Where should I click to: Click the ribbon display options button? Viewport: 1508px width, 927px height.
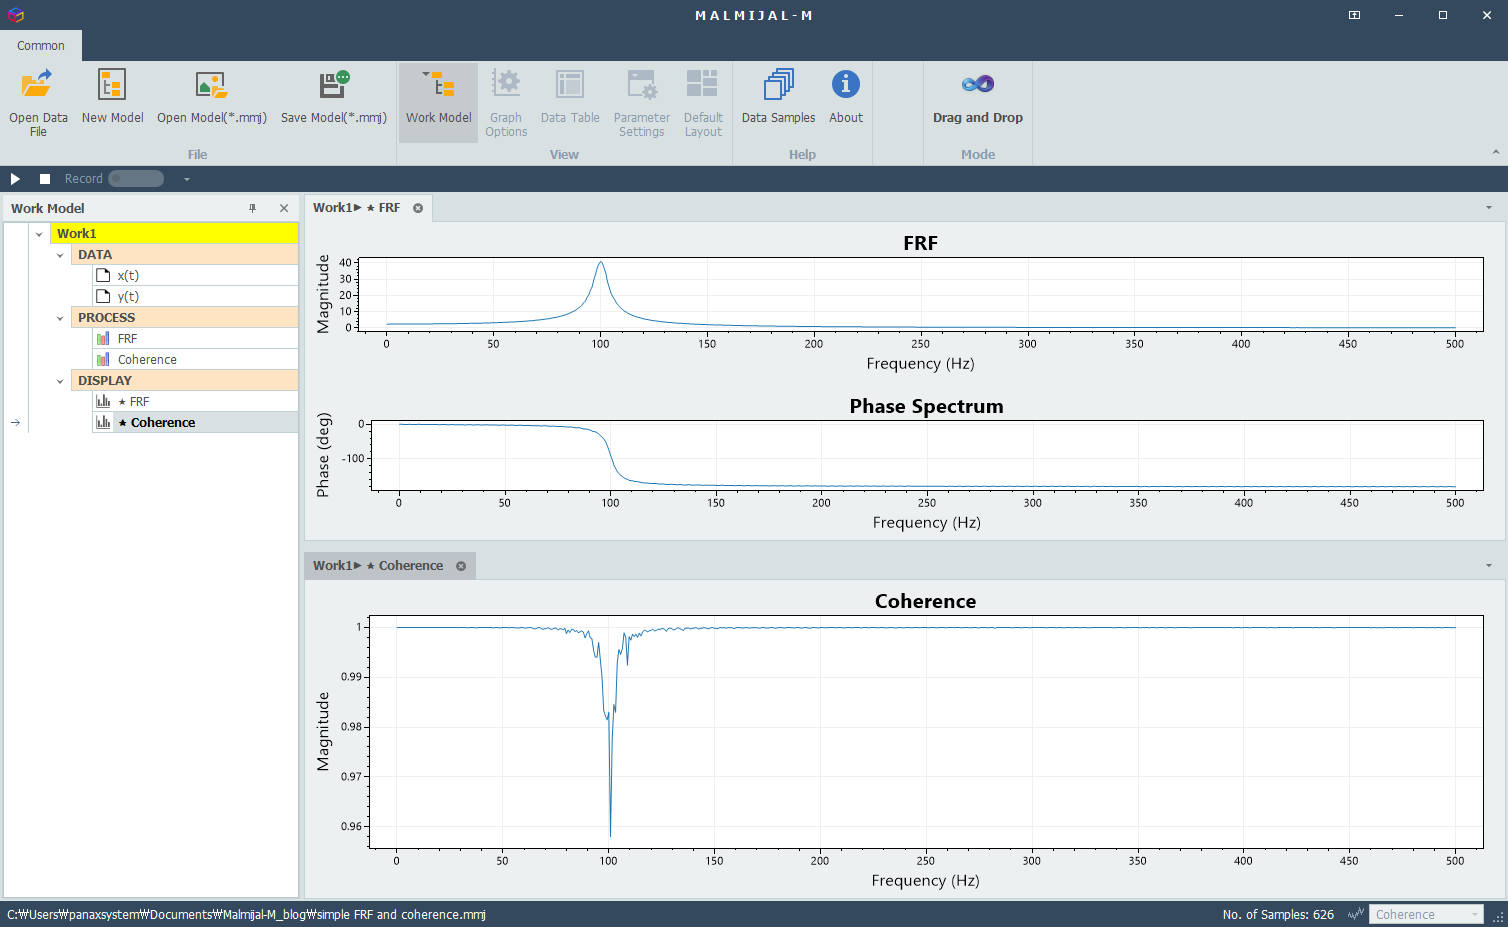click(x=1354, y=15)
